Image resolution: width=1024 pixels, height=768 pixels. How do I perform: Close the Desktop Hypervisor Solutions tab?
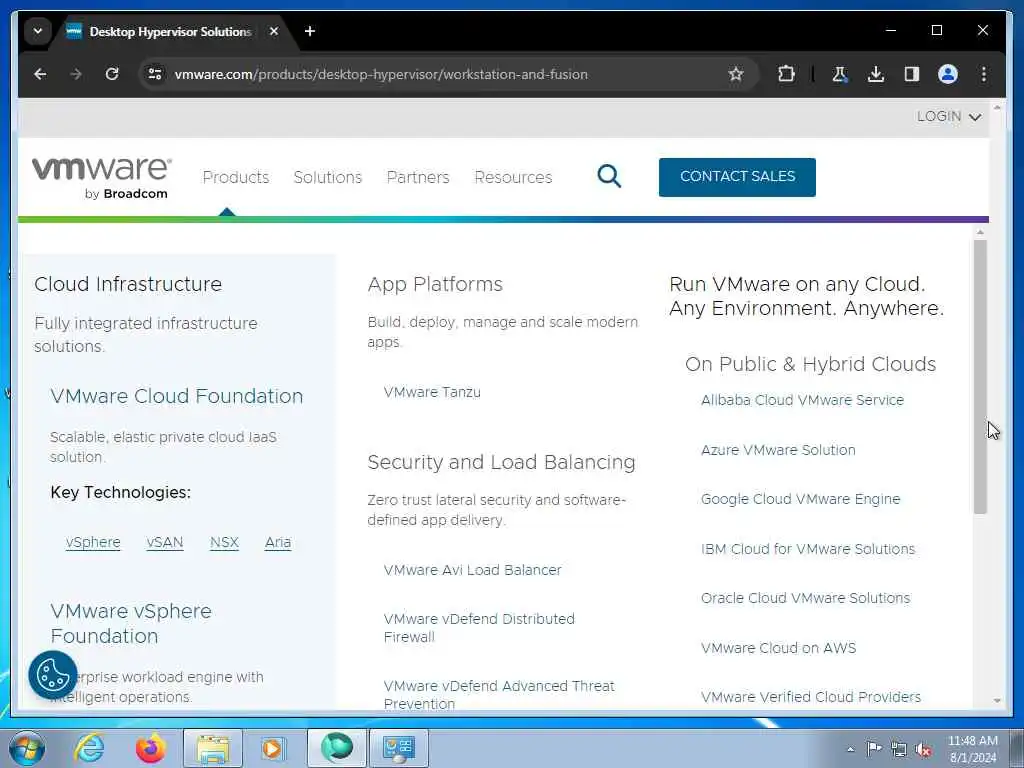tap(274, 31)
